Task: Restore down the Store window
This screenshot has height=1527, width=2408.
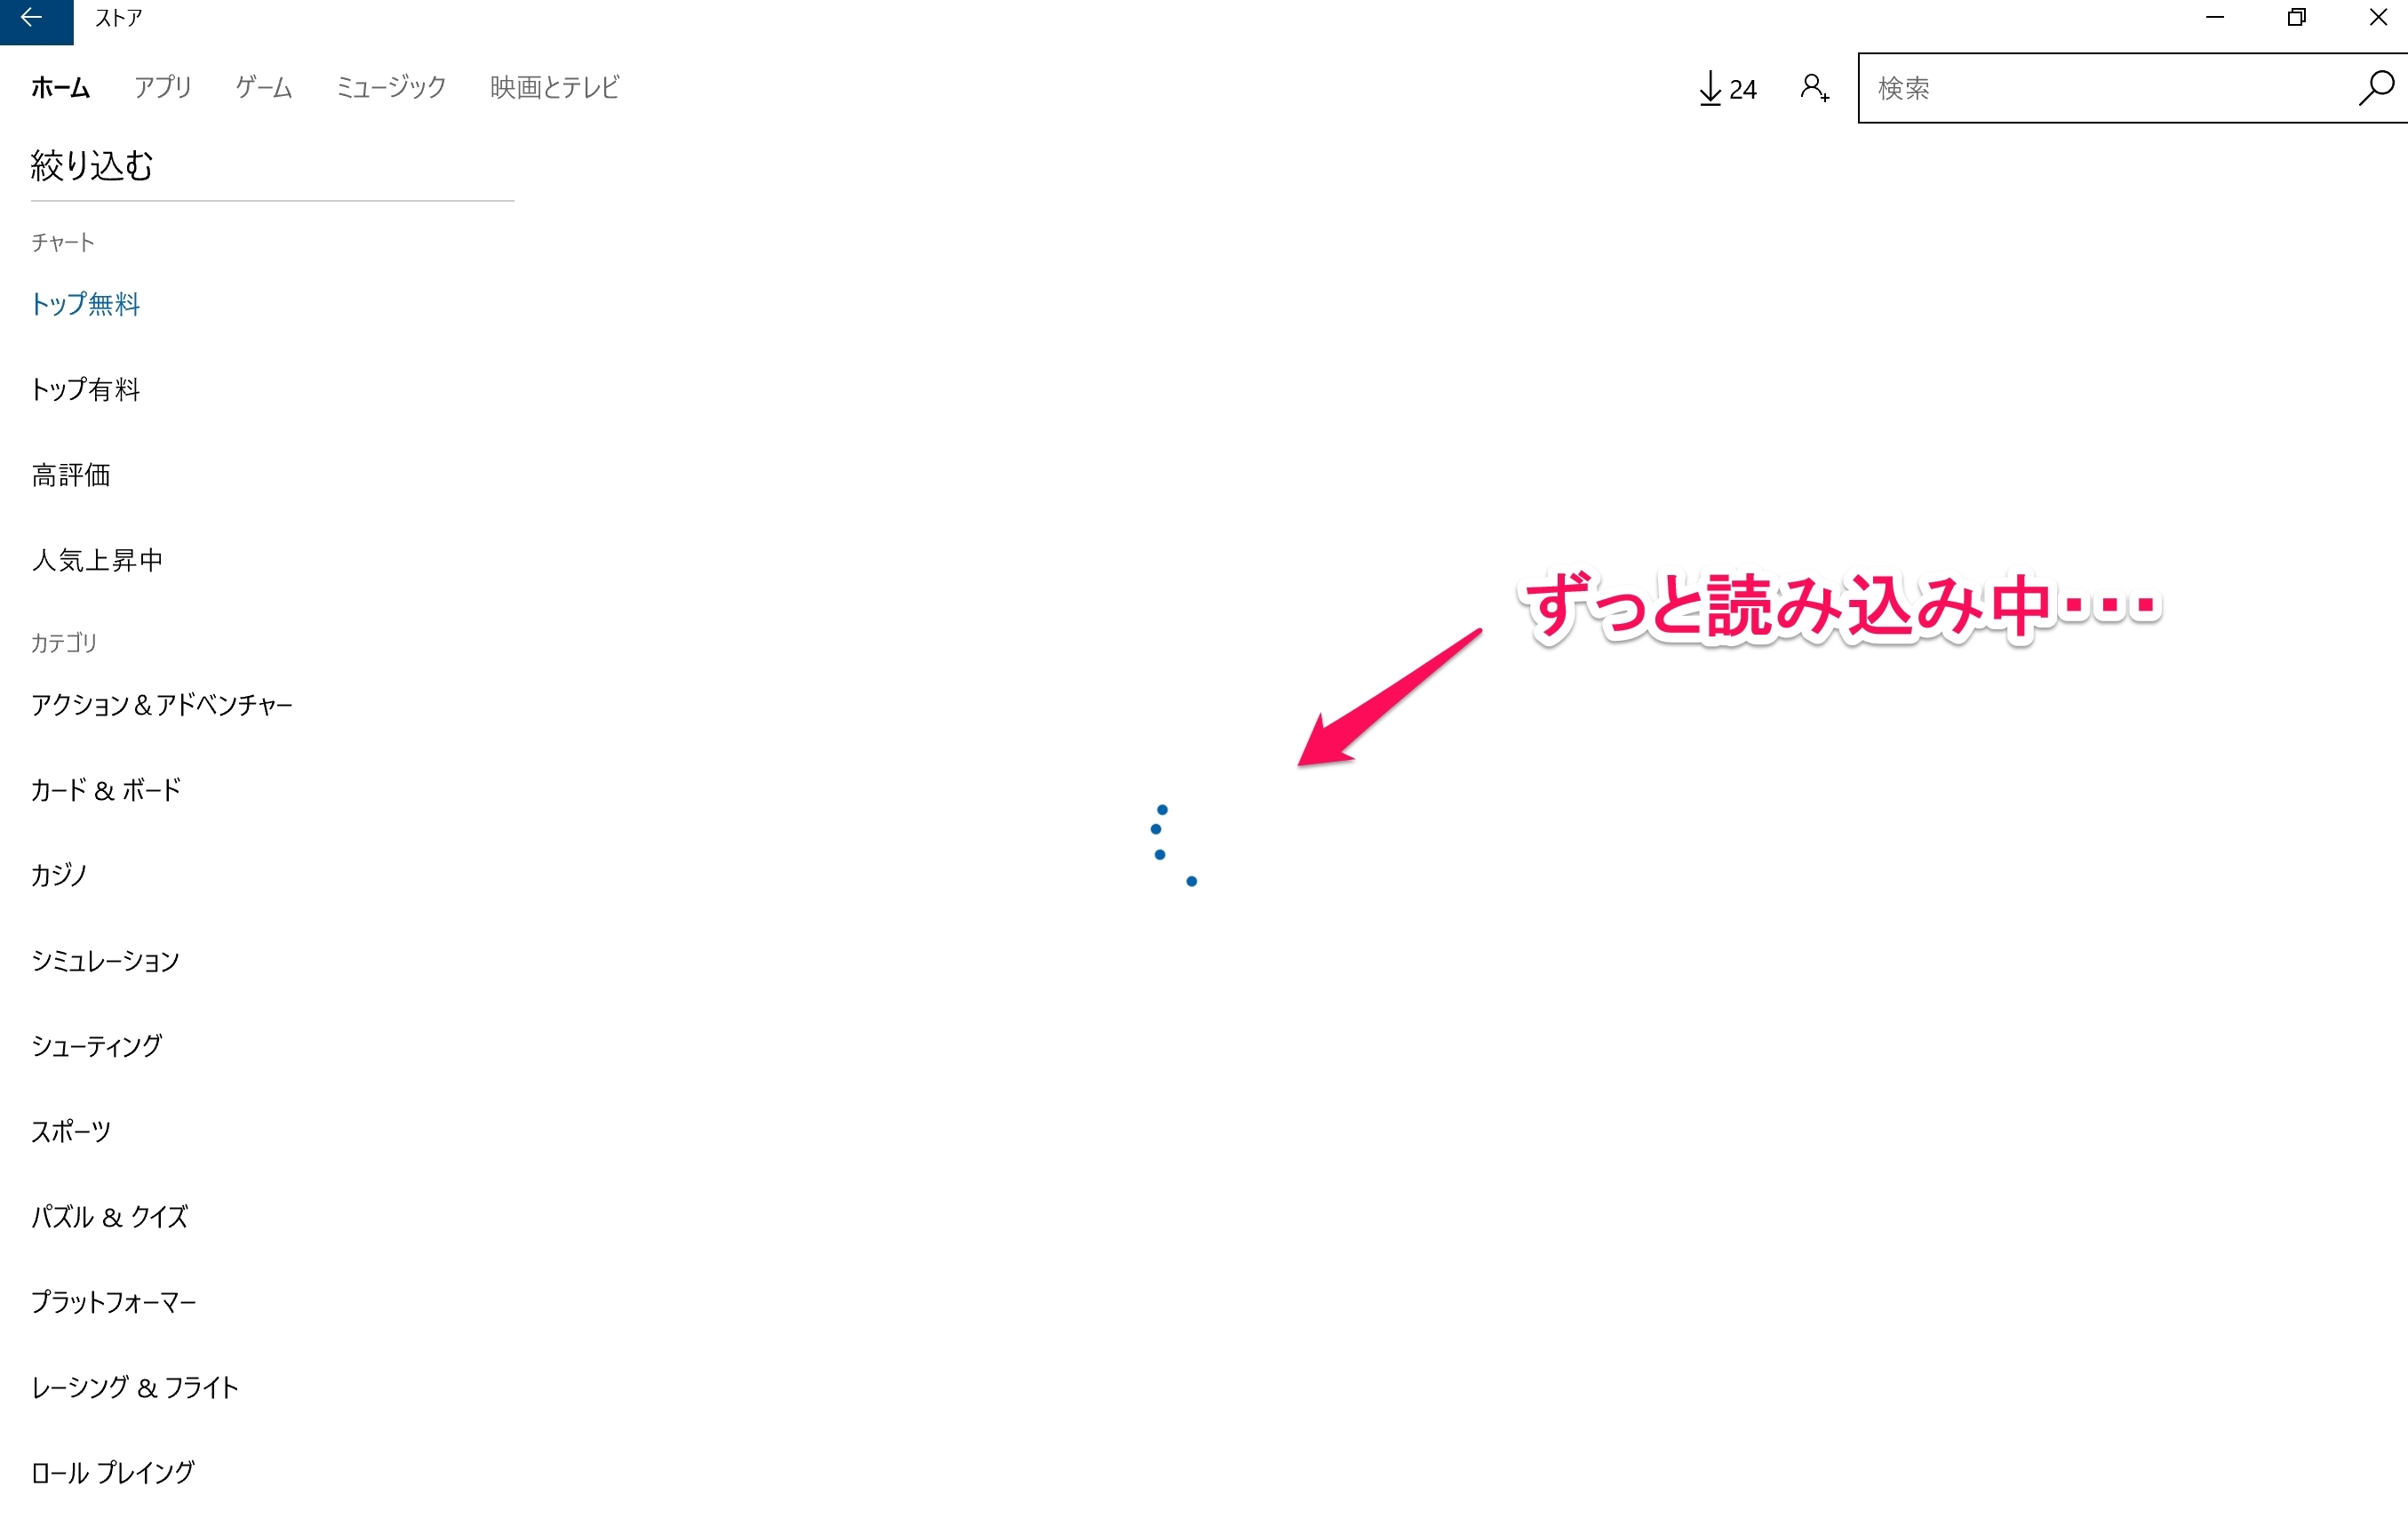Action: pos(2297,18)
